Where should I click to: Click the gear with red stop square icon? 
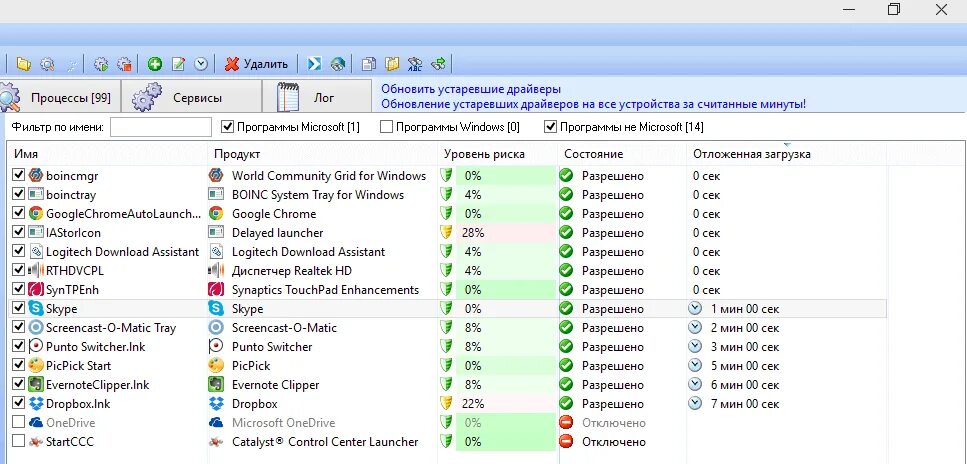[x=125, y=64]
